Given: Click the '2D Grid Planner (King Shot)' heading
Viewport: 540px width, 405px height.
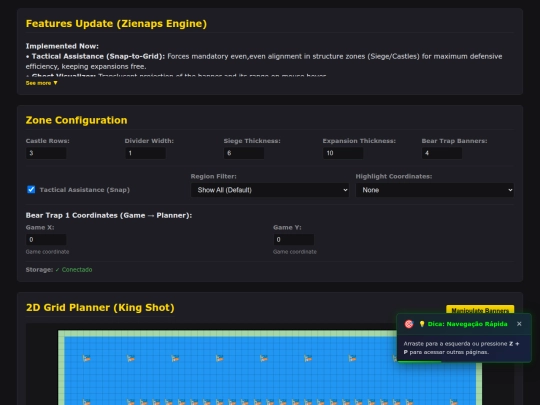Looking at the screenshot, I should [x=100, y=307].
